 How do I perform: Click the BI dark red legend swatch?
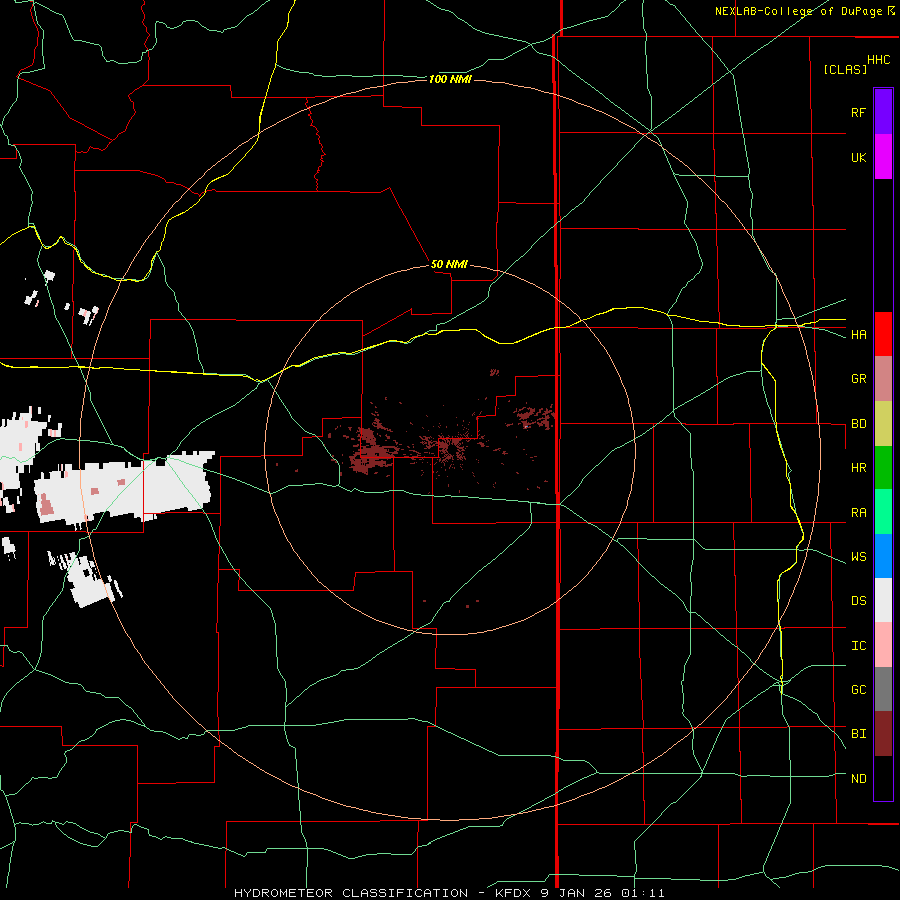[x=883, y=734]
